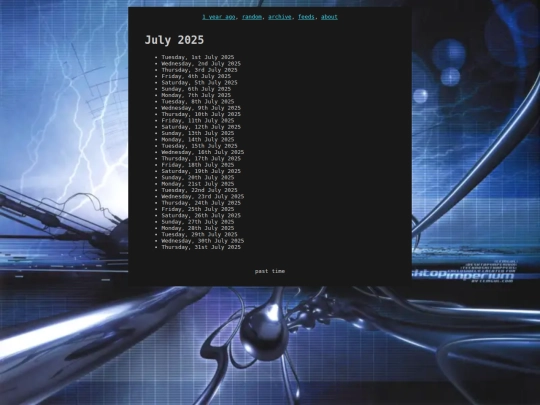Select 'Saturday, 19th July 2025' entry
The image size is (540, 405).
click(201, 171)
